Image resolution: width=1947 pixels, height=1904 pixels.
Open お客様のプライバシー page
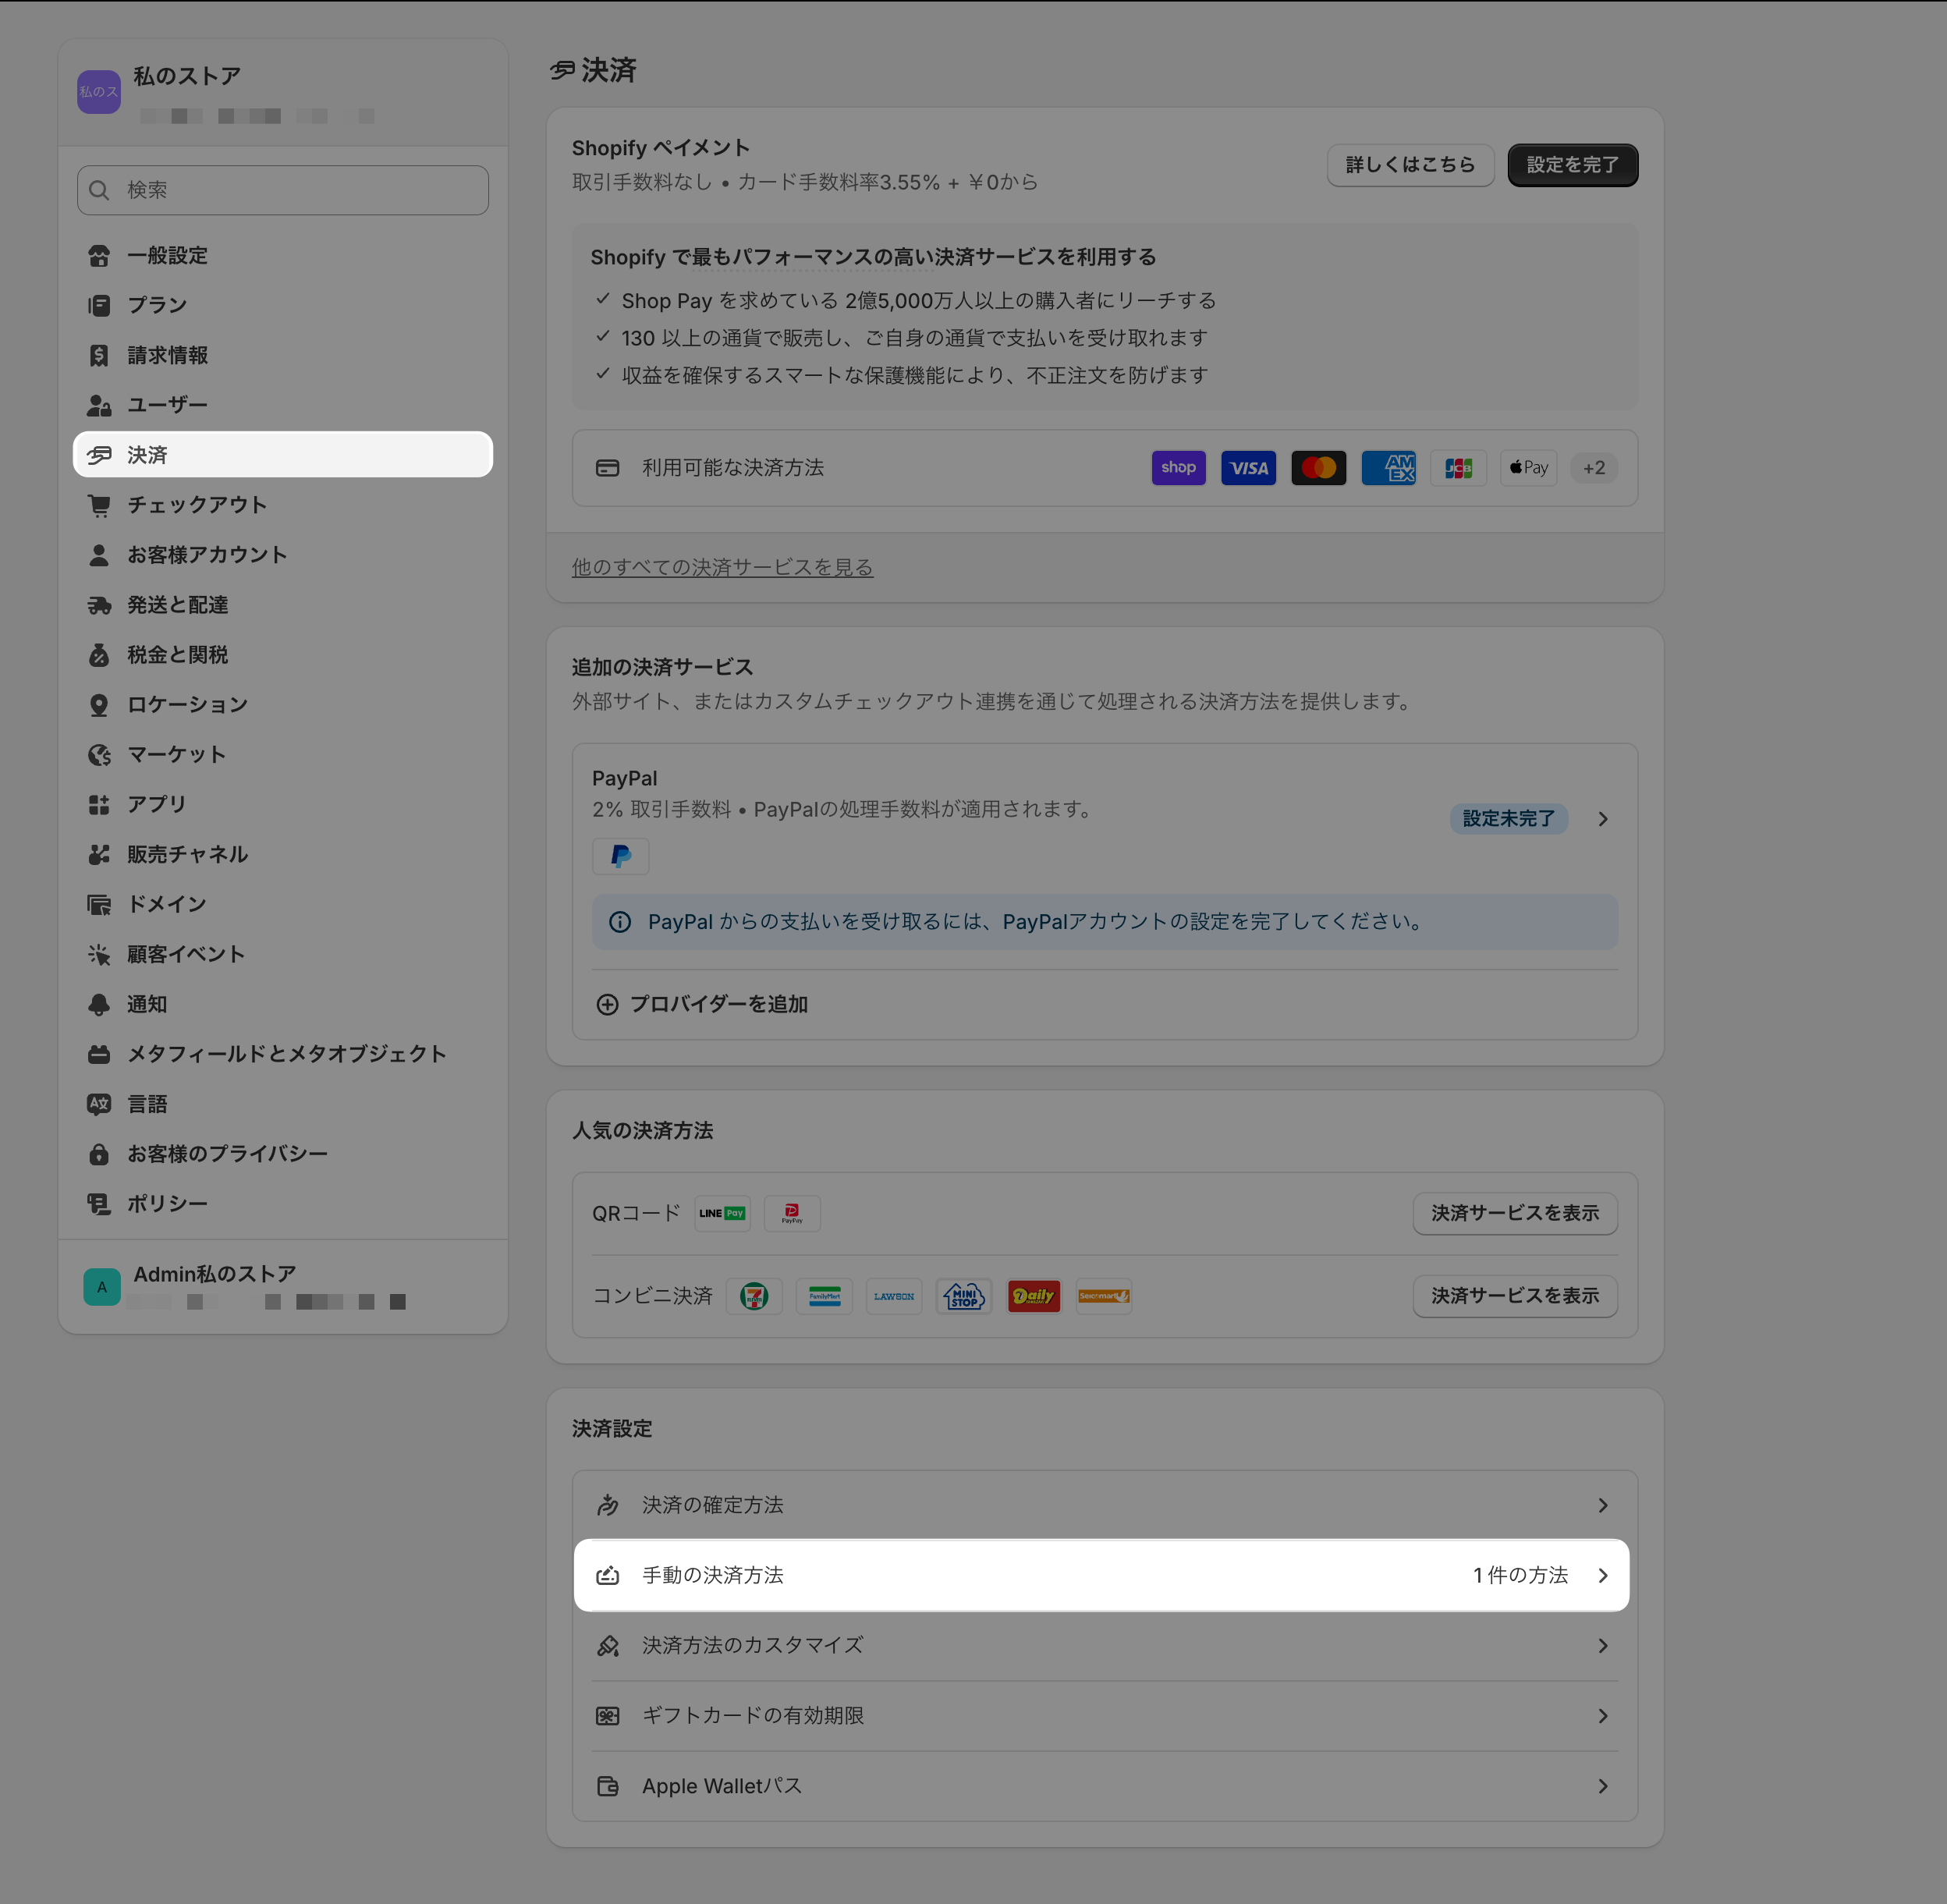[x=283, y=1154]
